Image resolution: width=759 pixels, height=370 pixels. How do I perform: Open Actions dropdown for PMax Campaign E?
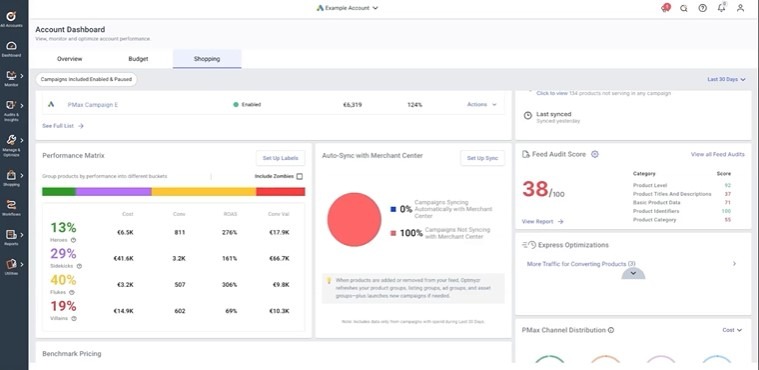482,104
